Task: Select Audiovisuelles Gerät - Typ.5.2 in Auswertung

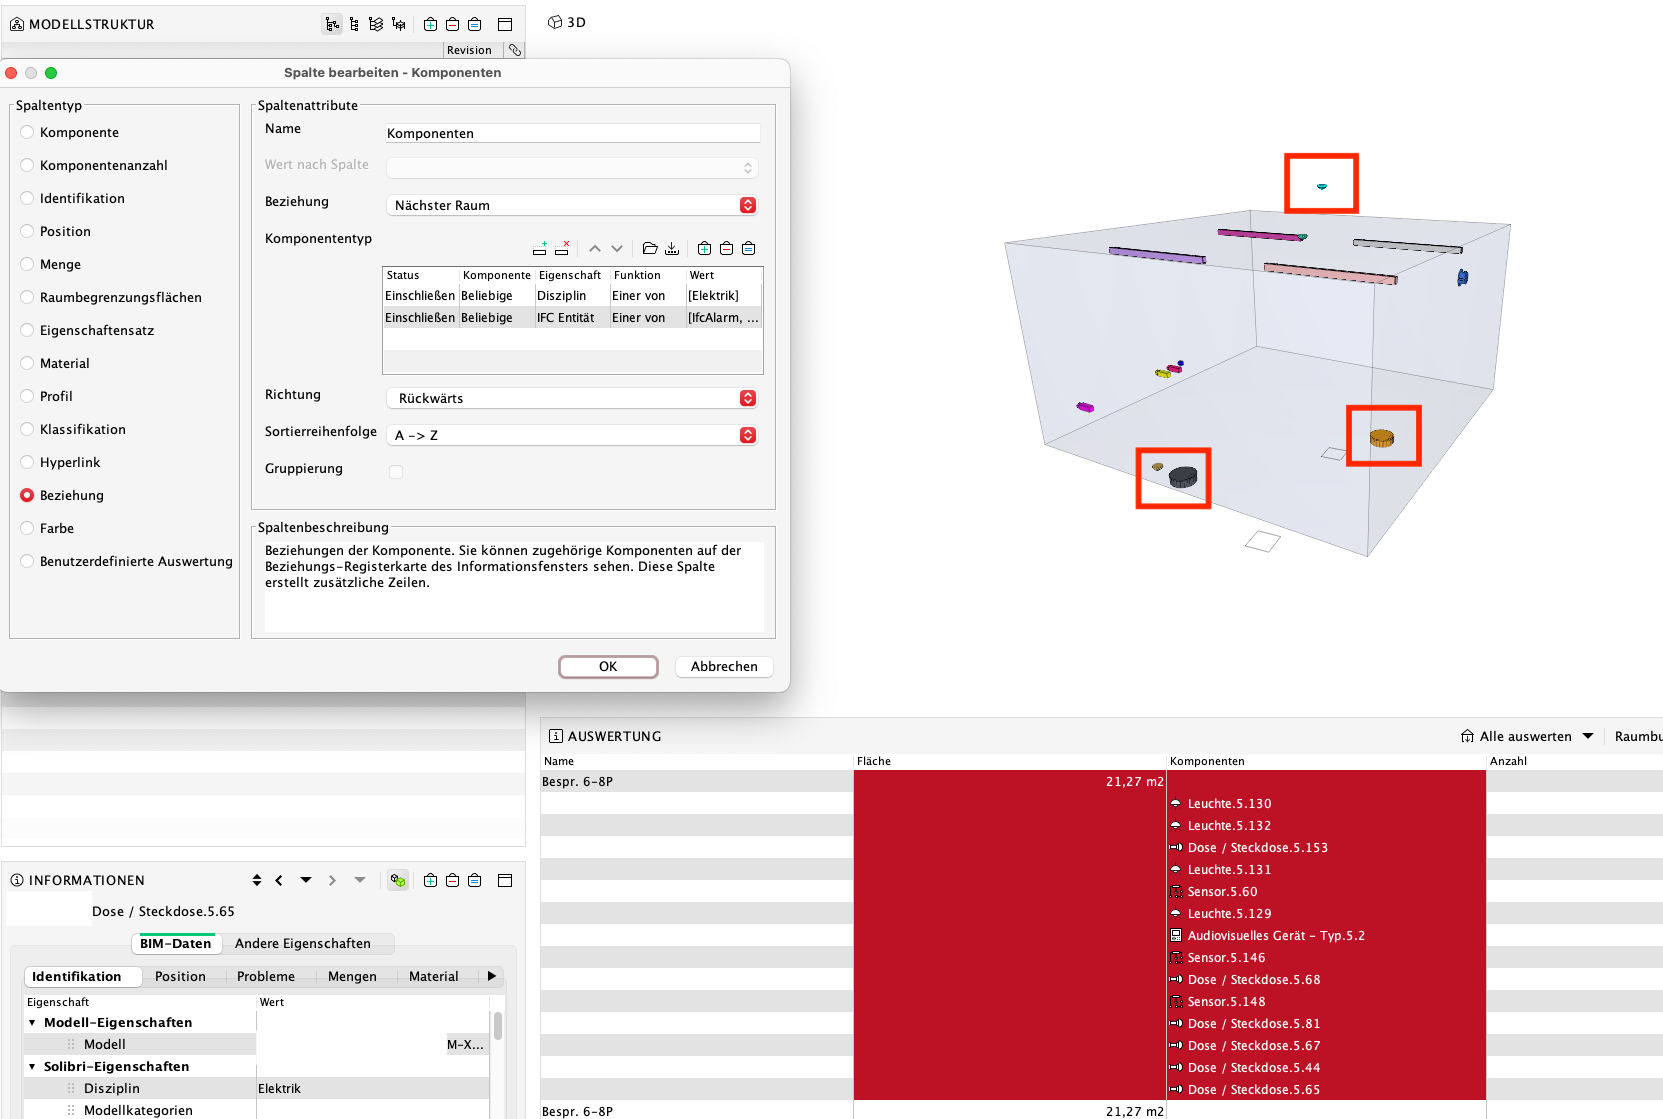Action: click(1276, 936)
